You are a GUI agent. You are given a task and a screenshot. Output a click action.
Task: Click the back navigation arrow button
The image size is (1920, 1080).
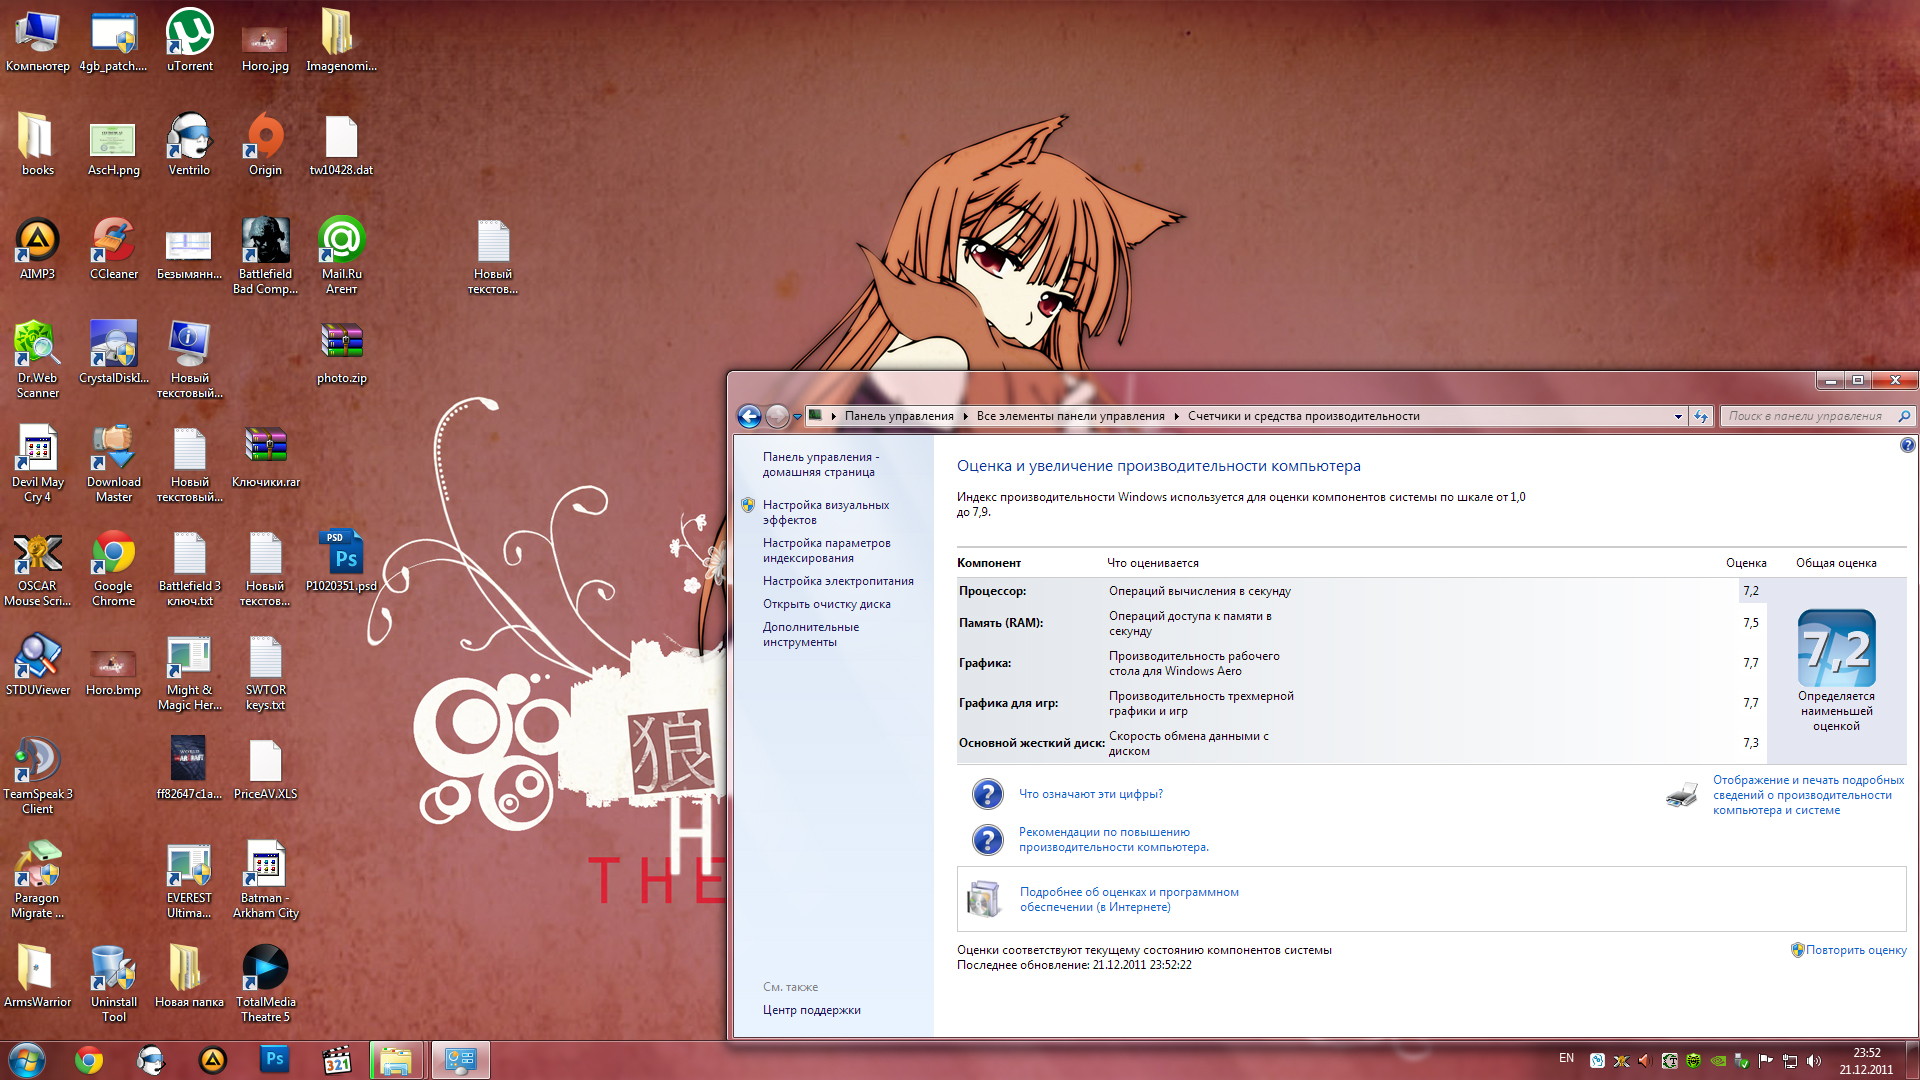coord(749,416)
